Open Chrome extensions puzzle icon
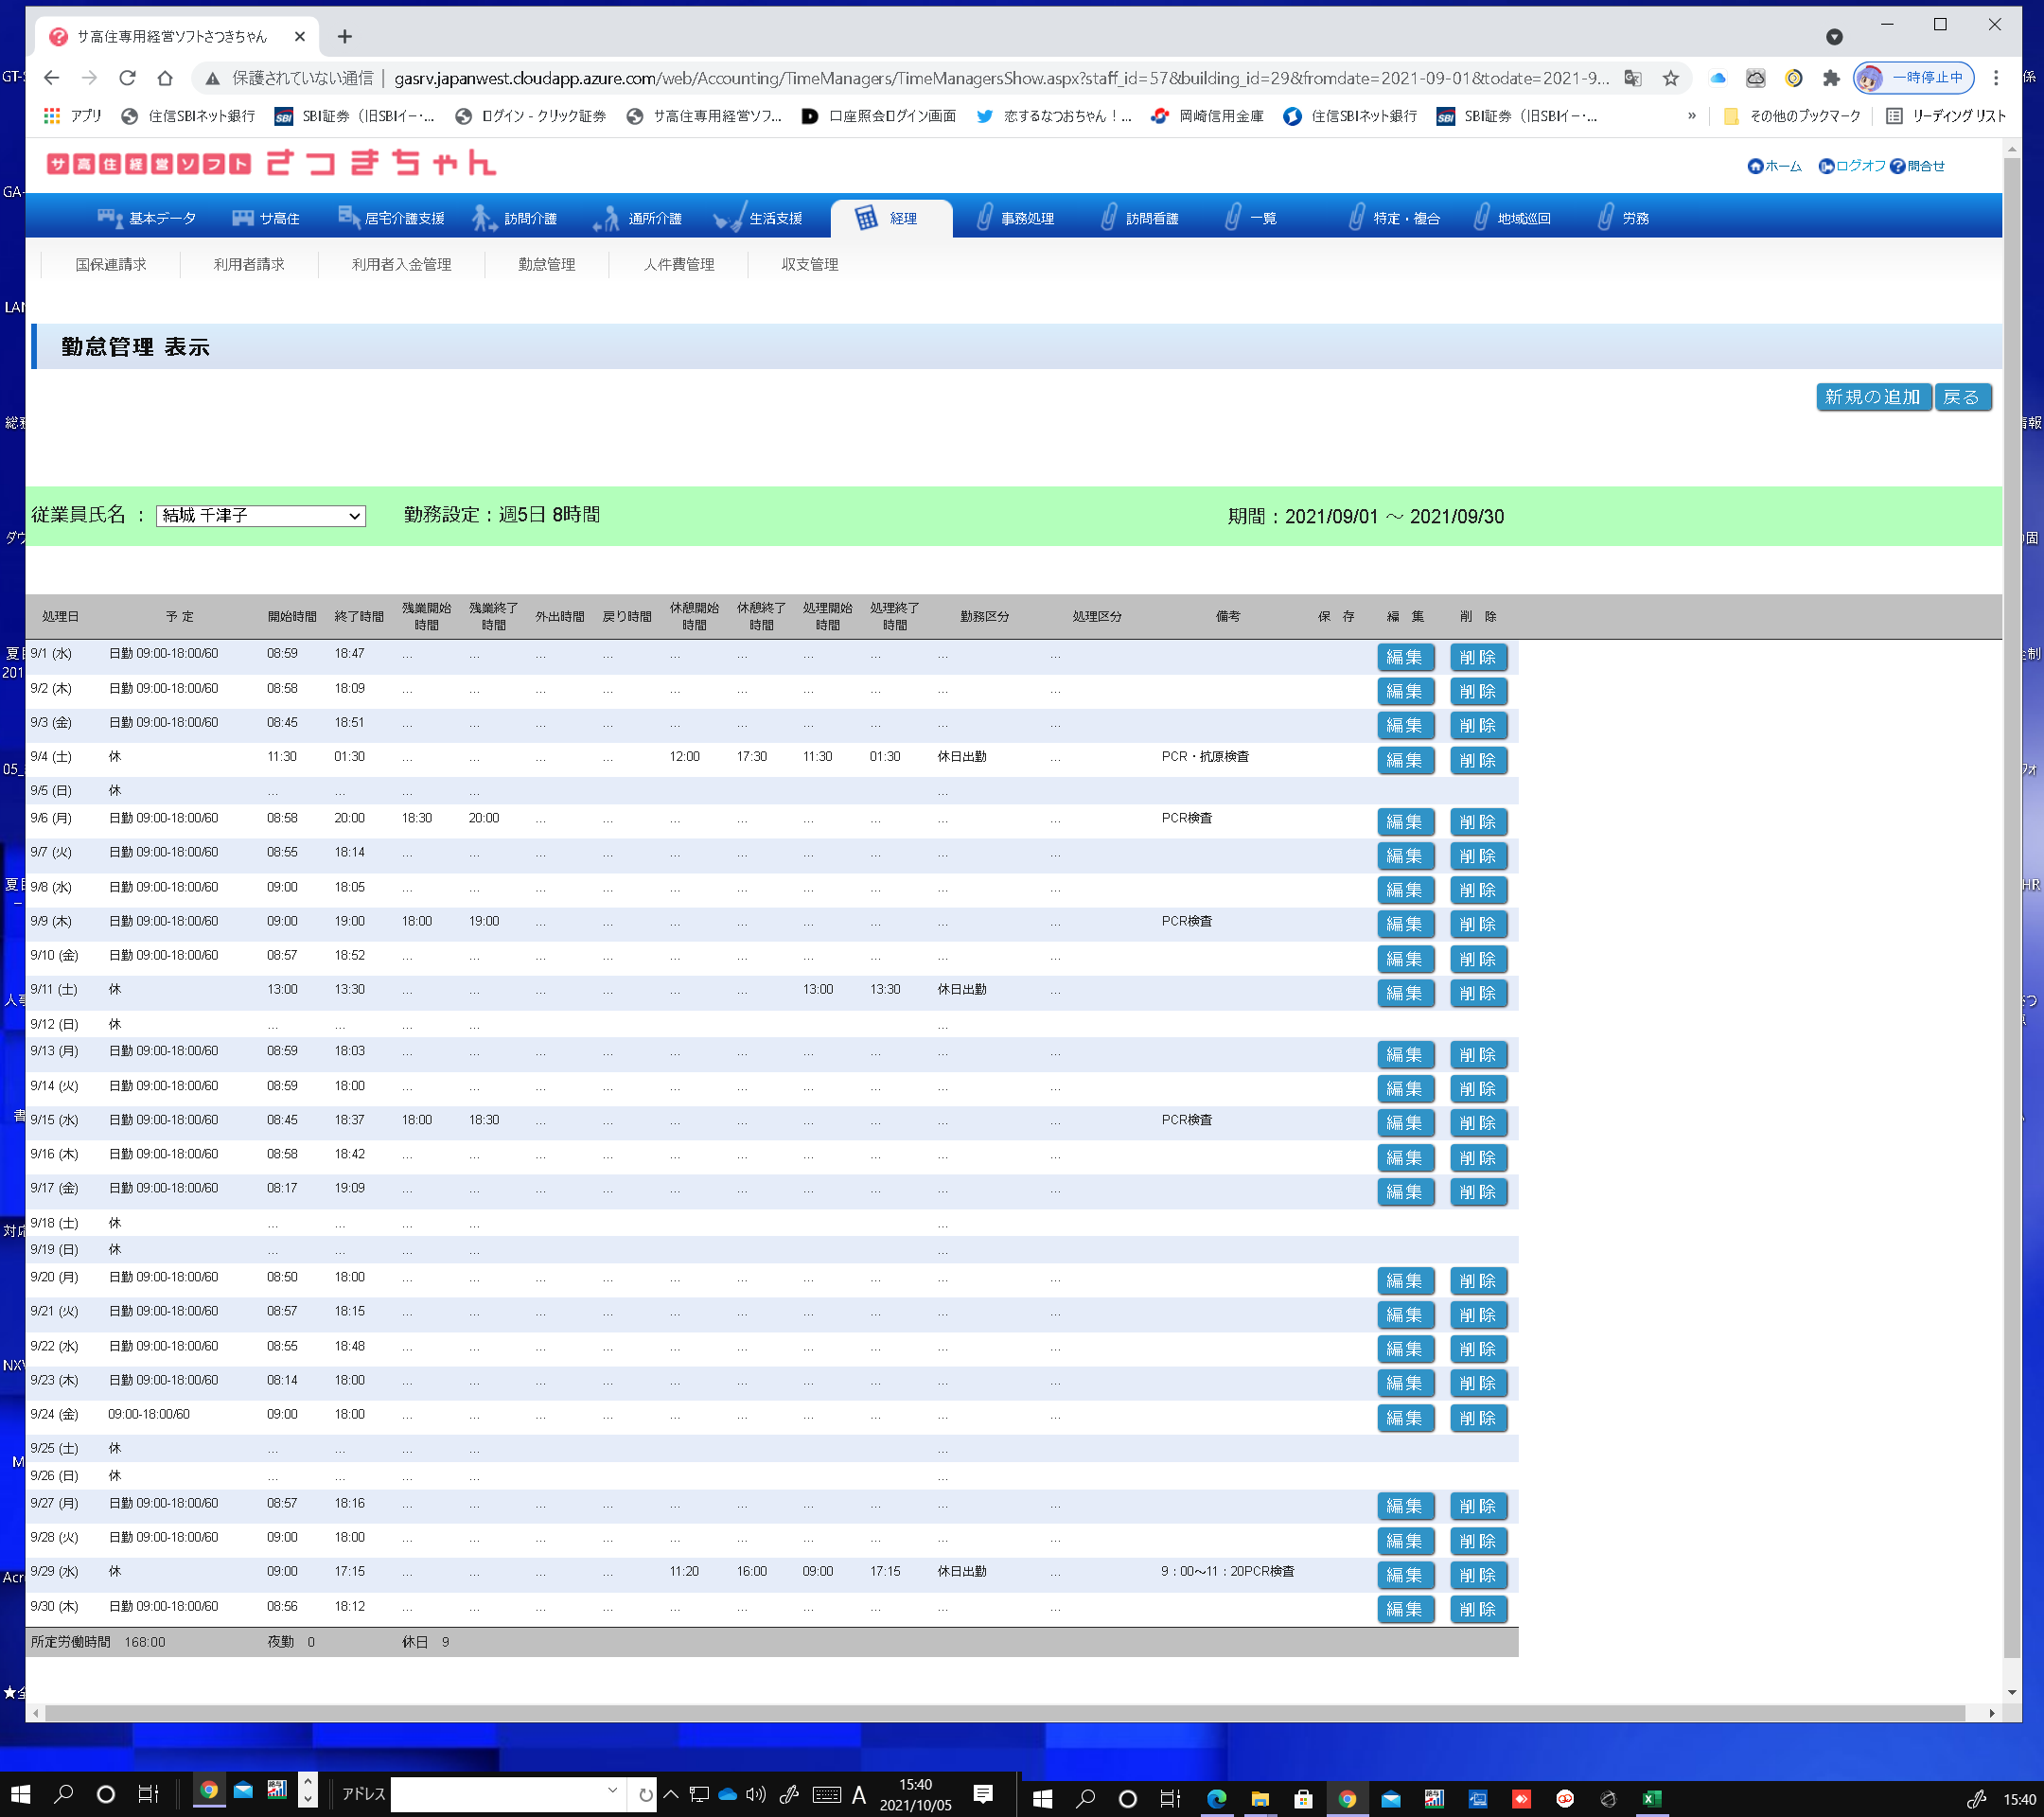Image resolution: width=2044 pixels, height=1817 pixels. (x=1830, y=78)
